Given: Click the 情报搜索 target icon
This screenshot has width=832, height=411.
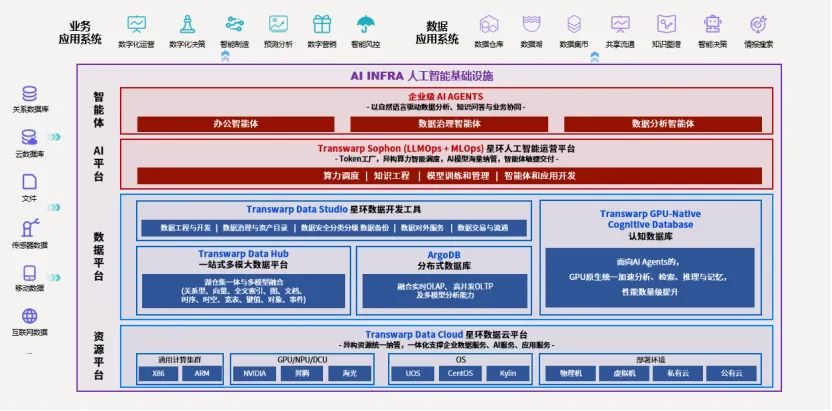Looking at the screenshot, I should [x=758, y=24].
